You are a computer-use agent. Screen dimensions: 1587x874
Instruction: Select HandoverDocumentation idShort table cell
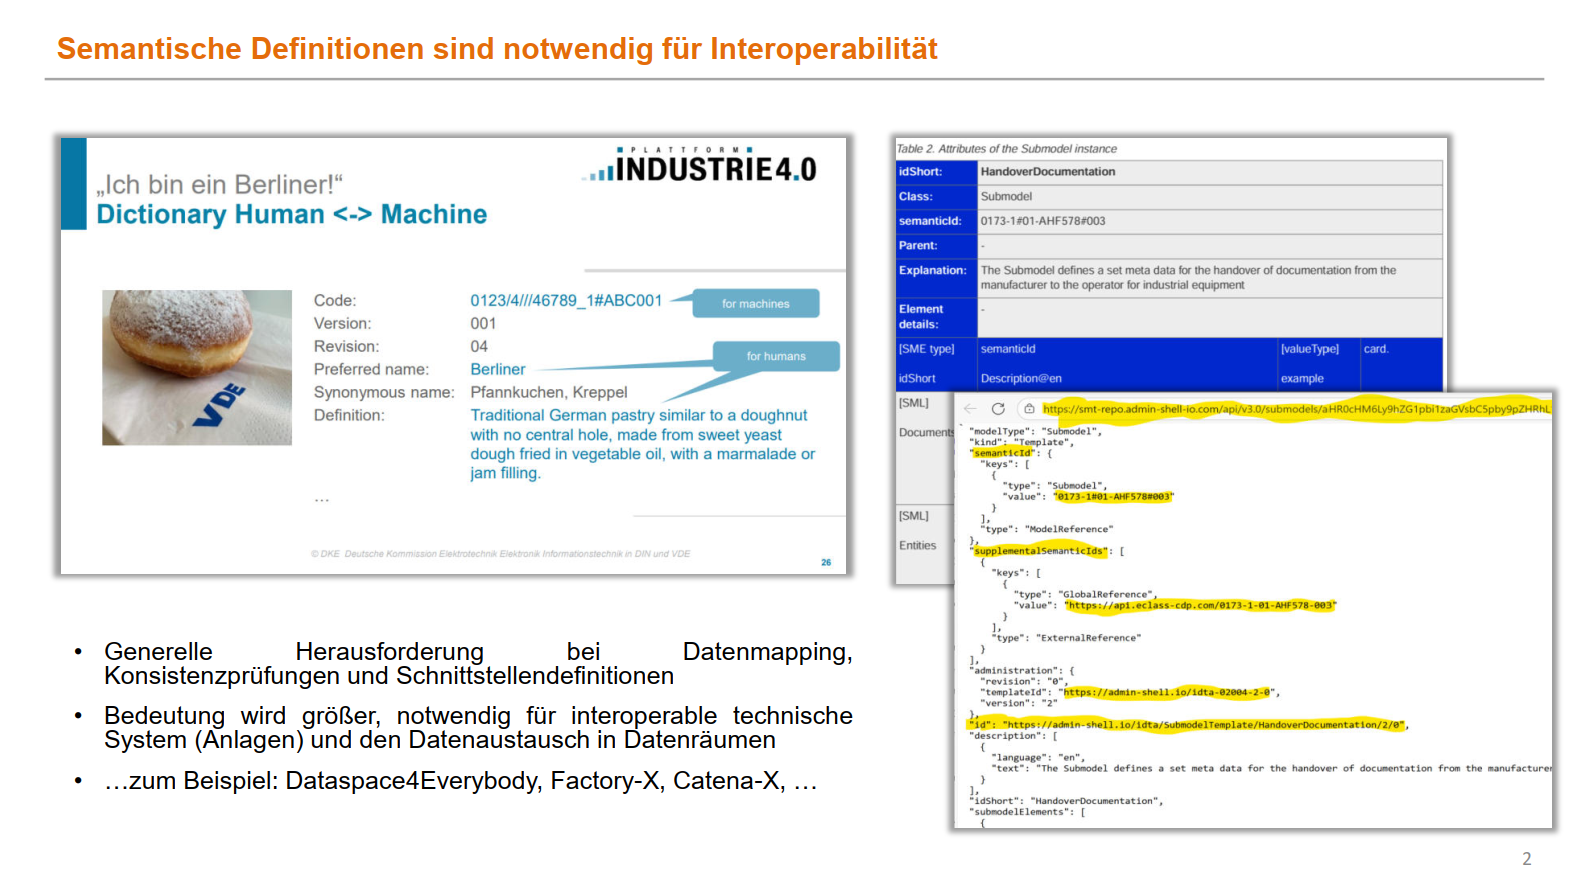click(x=1048, y=172)
